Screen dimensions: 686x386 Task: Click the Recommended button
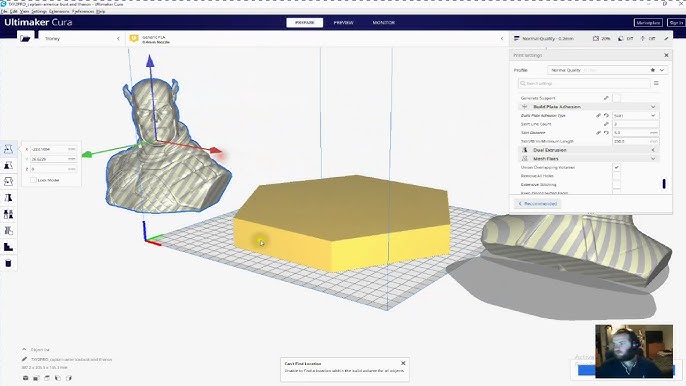[x=538, y=204]
